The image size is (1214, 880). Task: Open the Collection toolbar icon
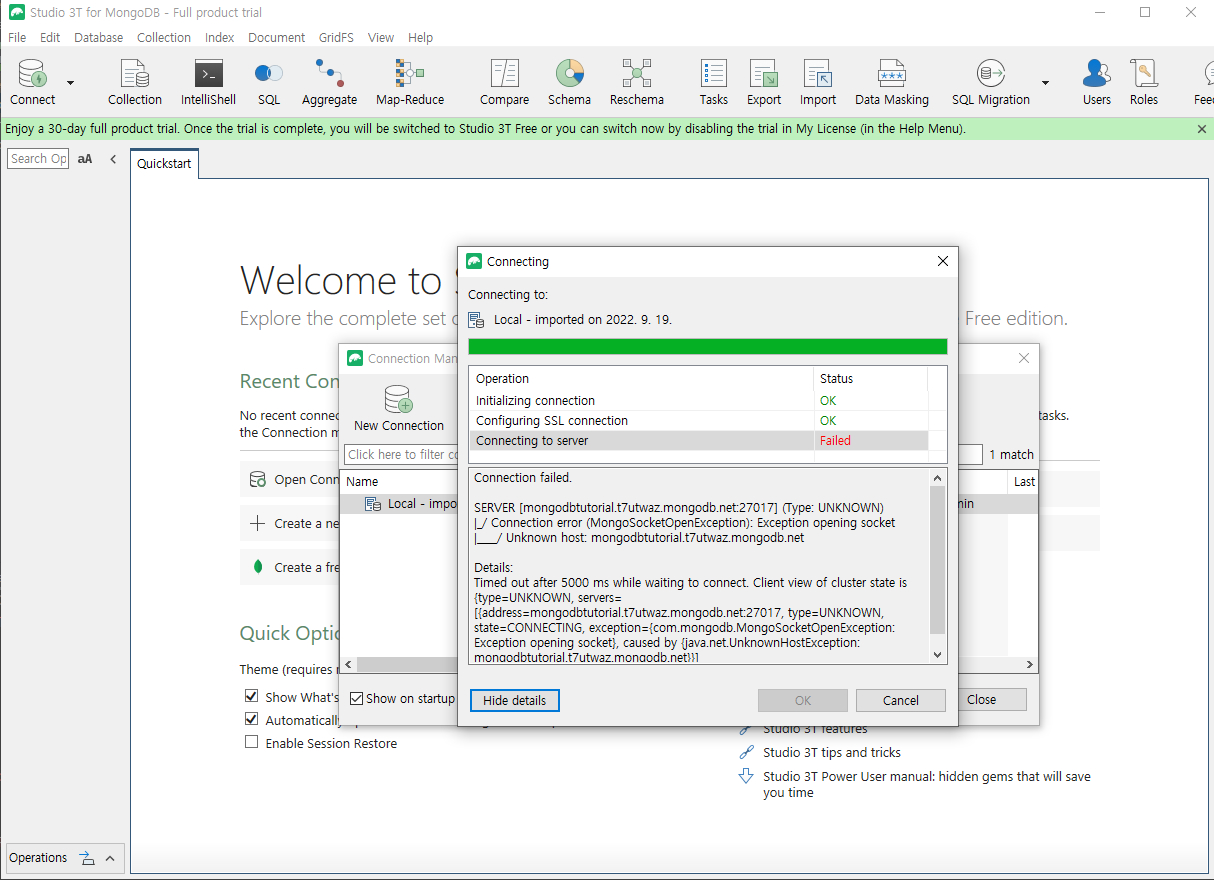(135, 82)
